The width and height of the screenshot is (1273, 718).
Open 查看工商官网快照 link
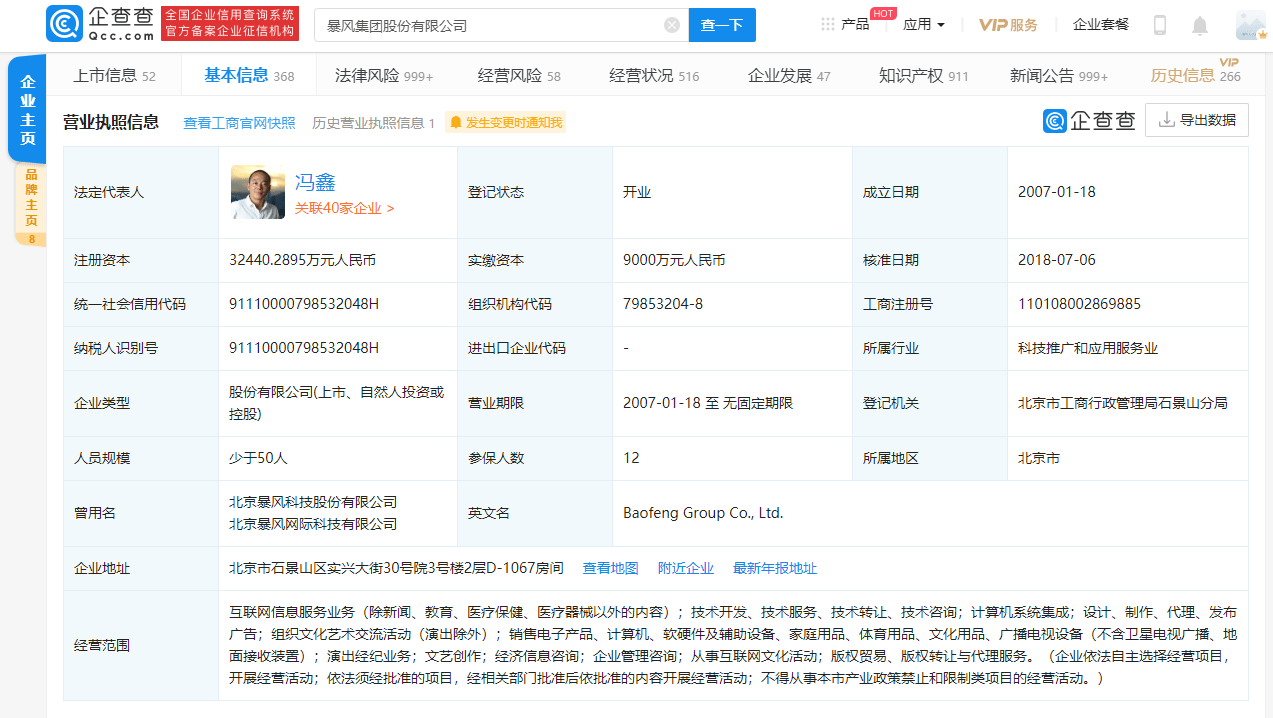pos(239,122)
